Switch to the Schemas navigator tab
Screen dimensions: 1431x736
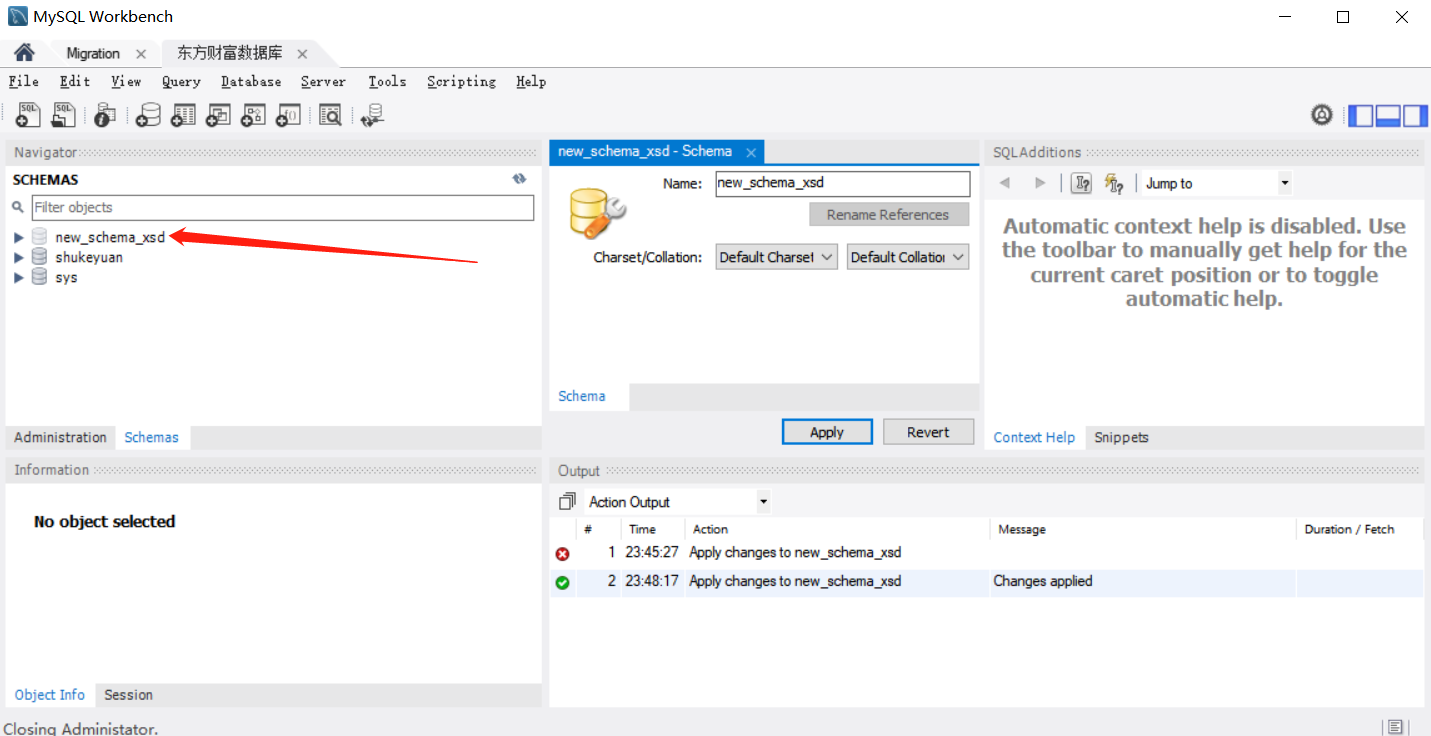[x=152, y=438]
